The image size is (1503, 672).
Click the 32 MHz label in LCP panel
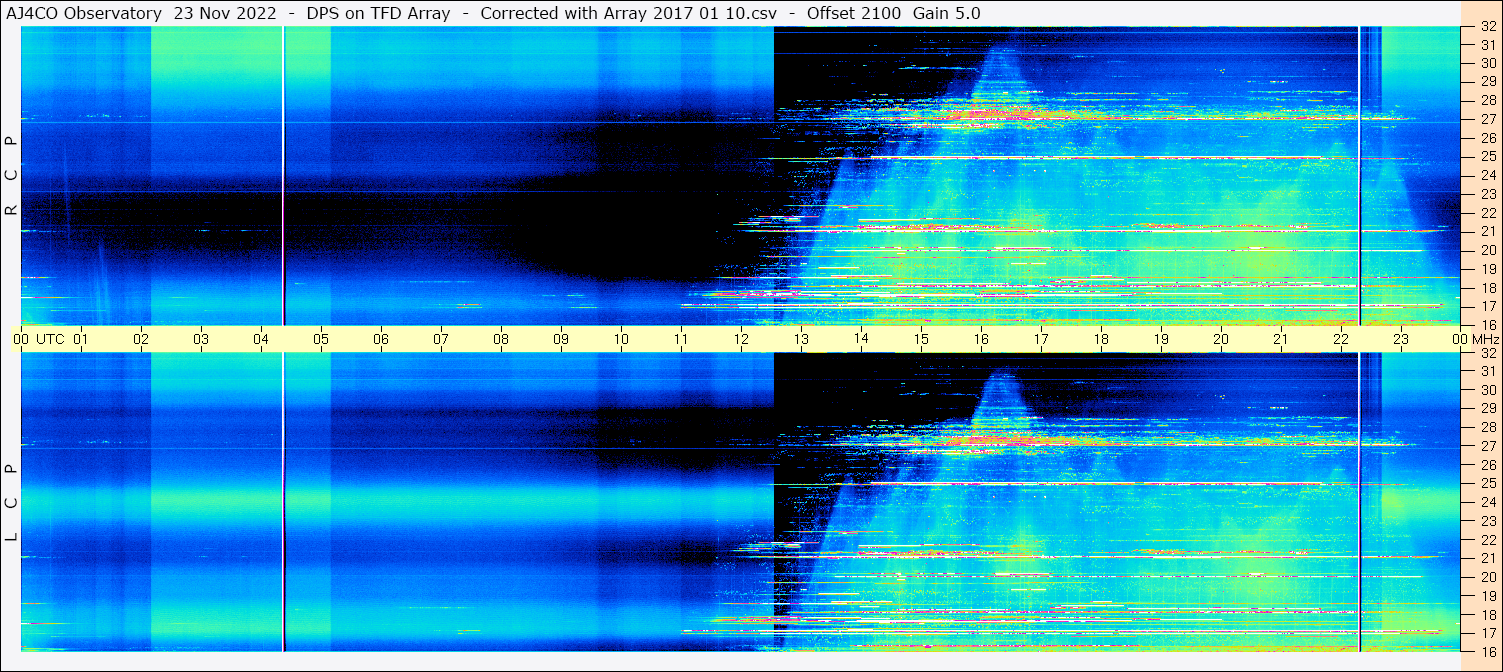[1487, 353]
